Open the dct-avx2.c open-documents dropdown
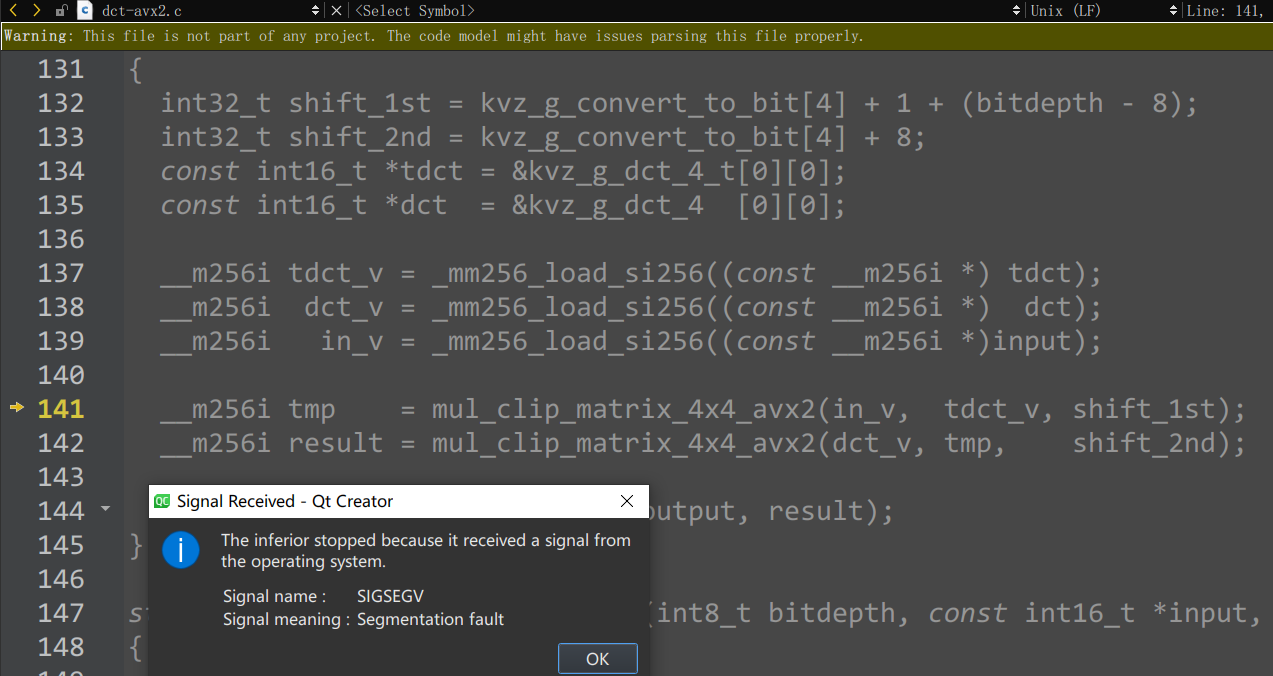This screenshot has width=1273, height=676. pos(316,10)
